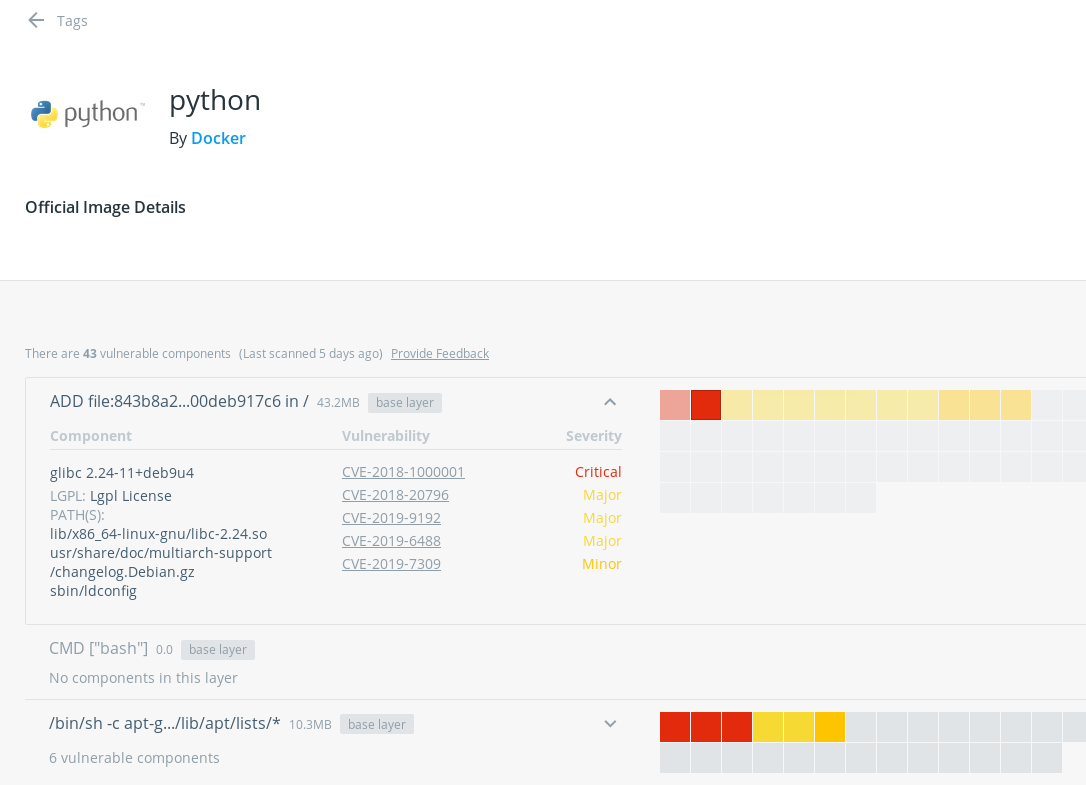Image resolution: width=1086 pixels, height=785 pixels.
Task: Click the /bin/sh -c apt-g layer title
Action: [165, 723]
